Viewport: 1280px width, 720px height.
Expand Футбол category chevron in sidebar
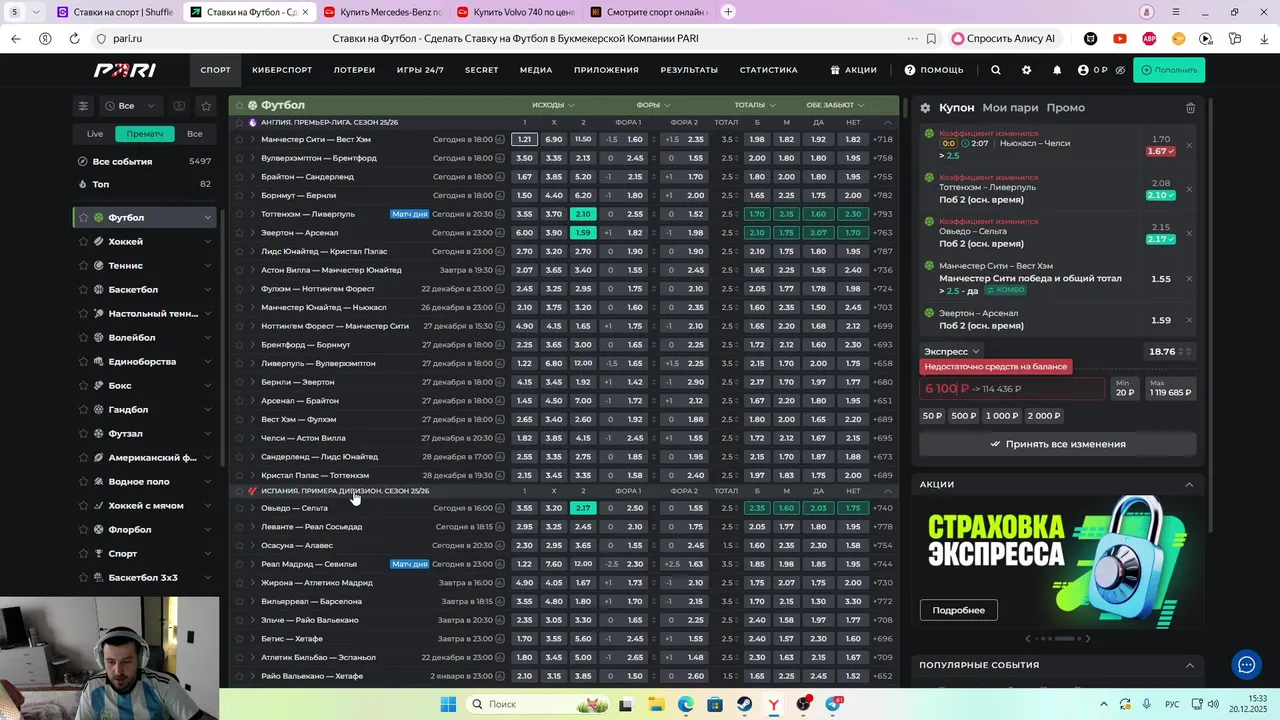click(207, 217)
